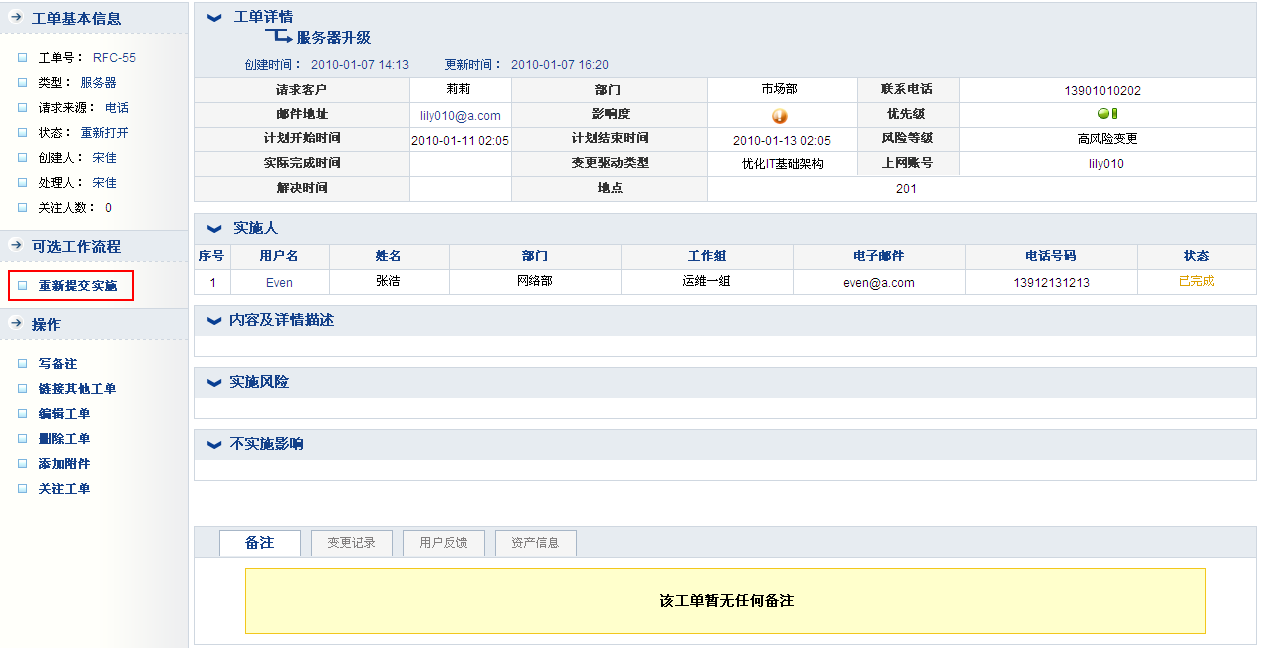Screen dimensions: 1262x648
Task: Switch to the 变更记录 tab
Action: (x=351, y=543)
